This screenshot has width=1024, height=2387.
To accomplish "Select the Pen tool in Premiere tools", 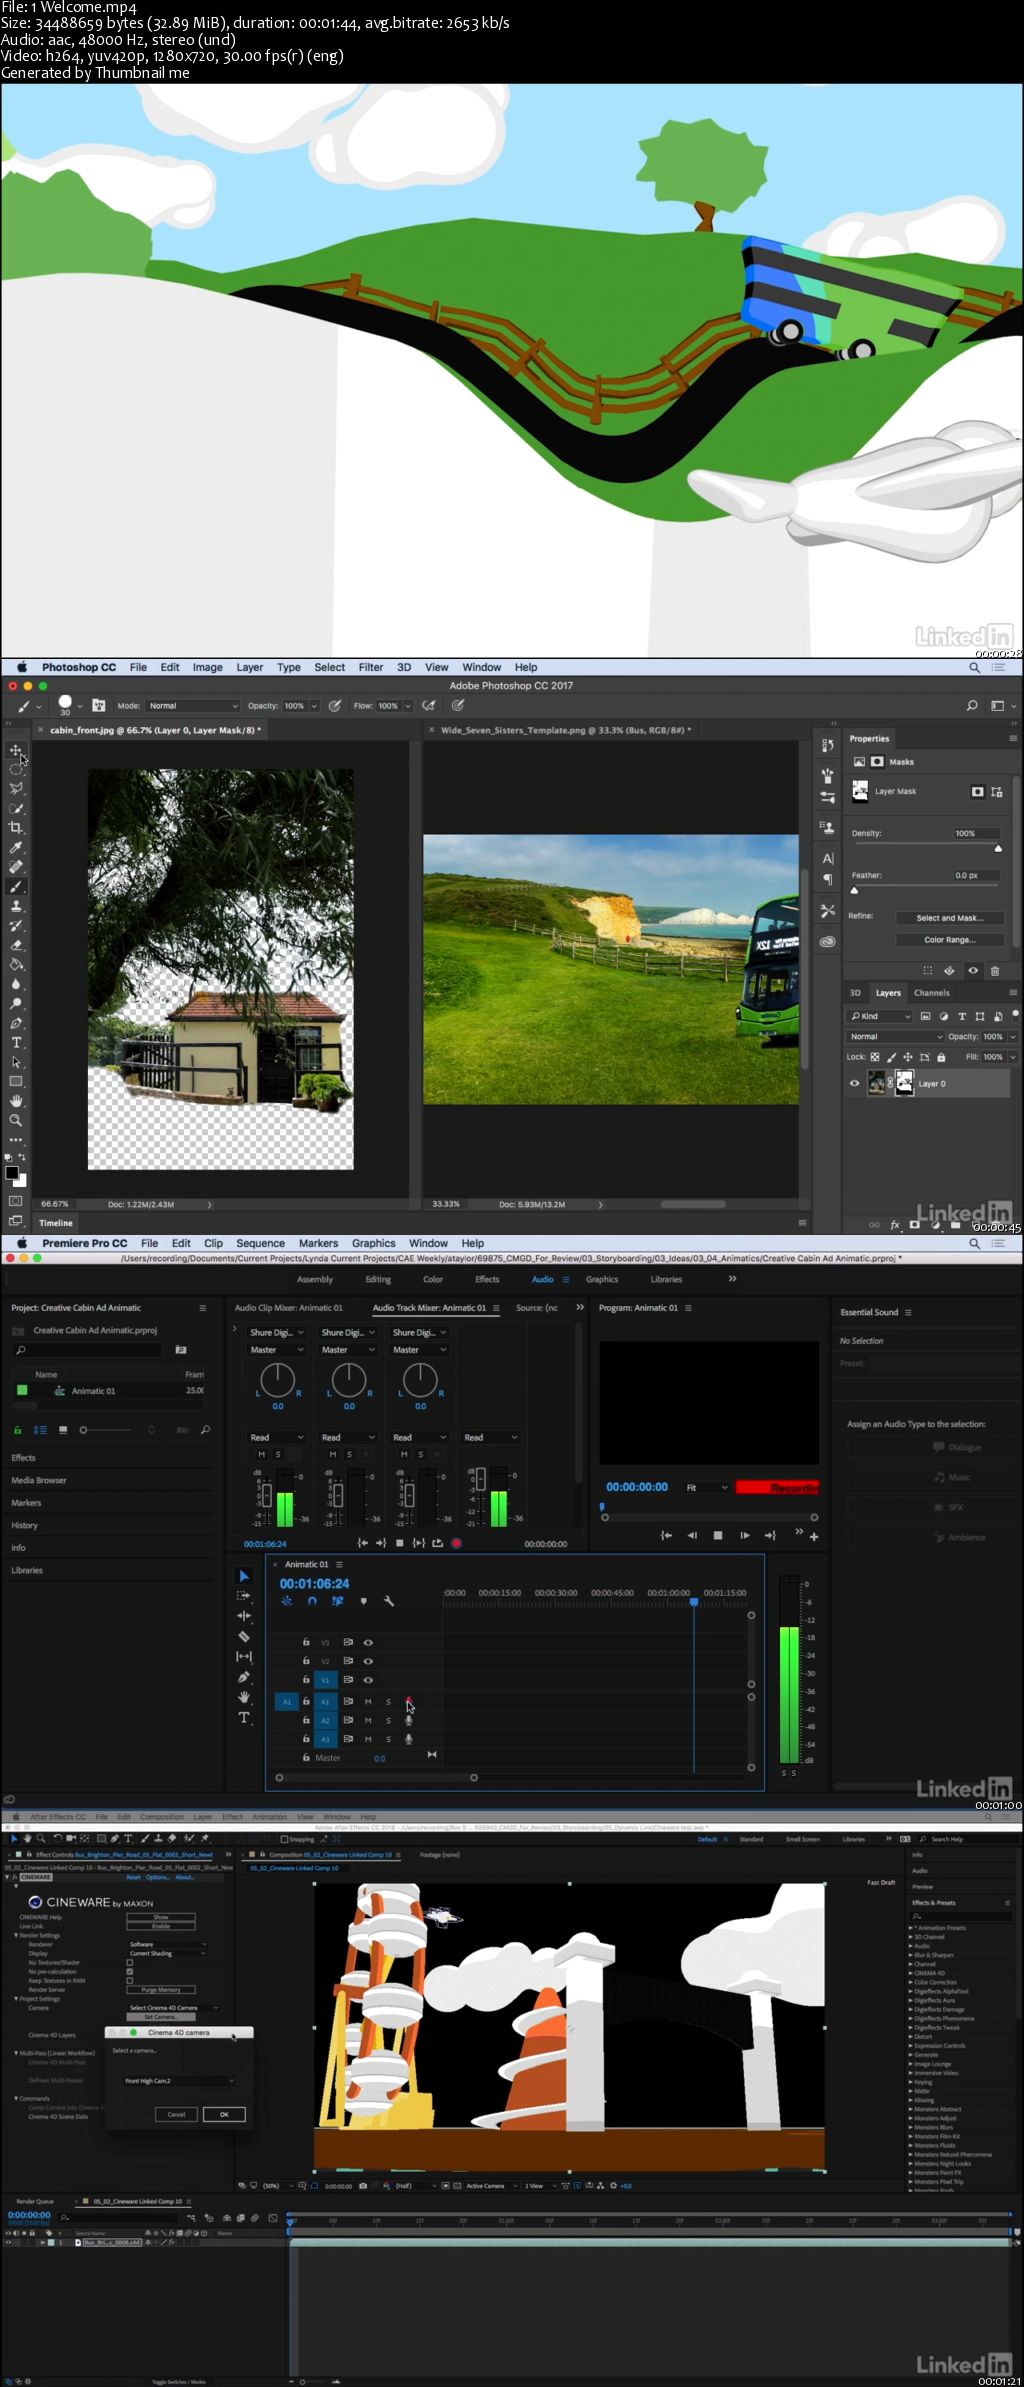I will point(244,1677).
